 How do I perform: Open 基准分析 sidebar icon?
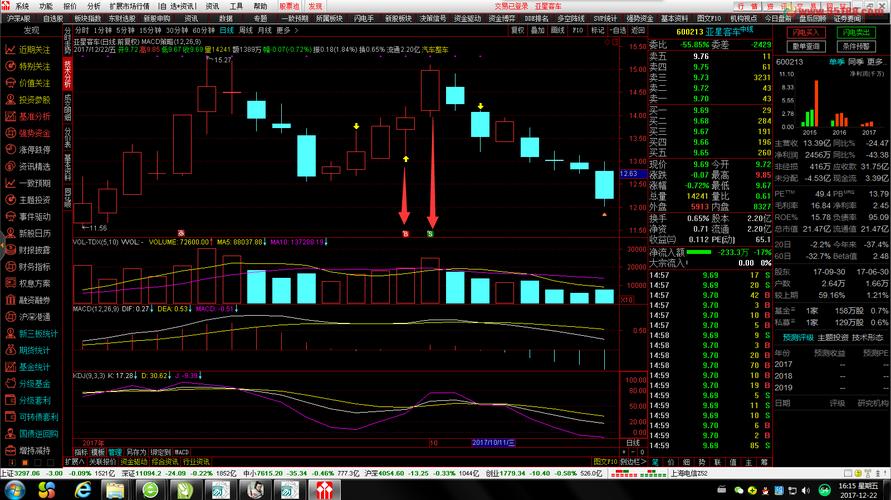click(x=10, y=116)
